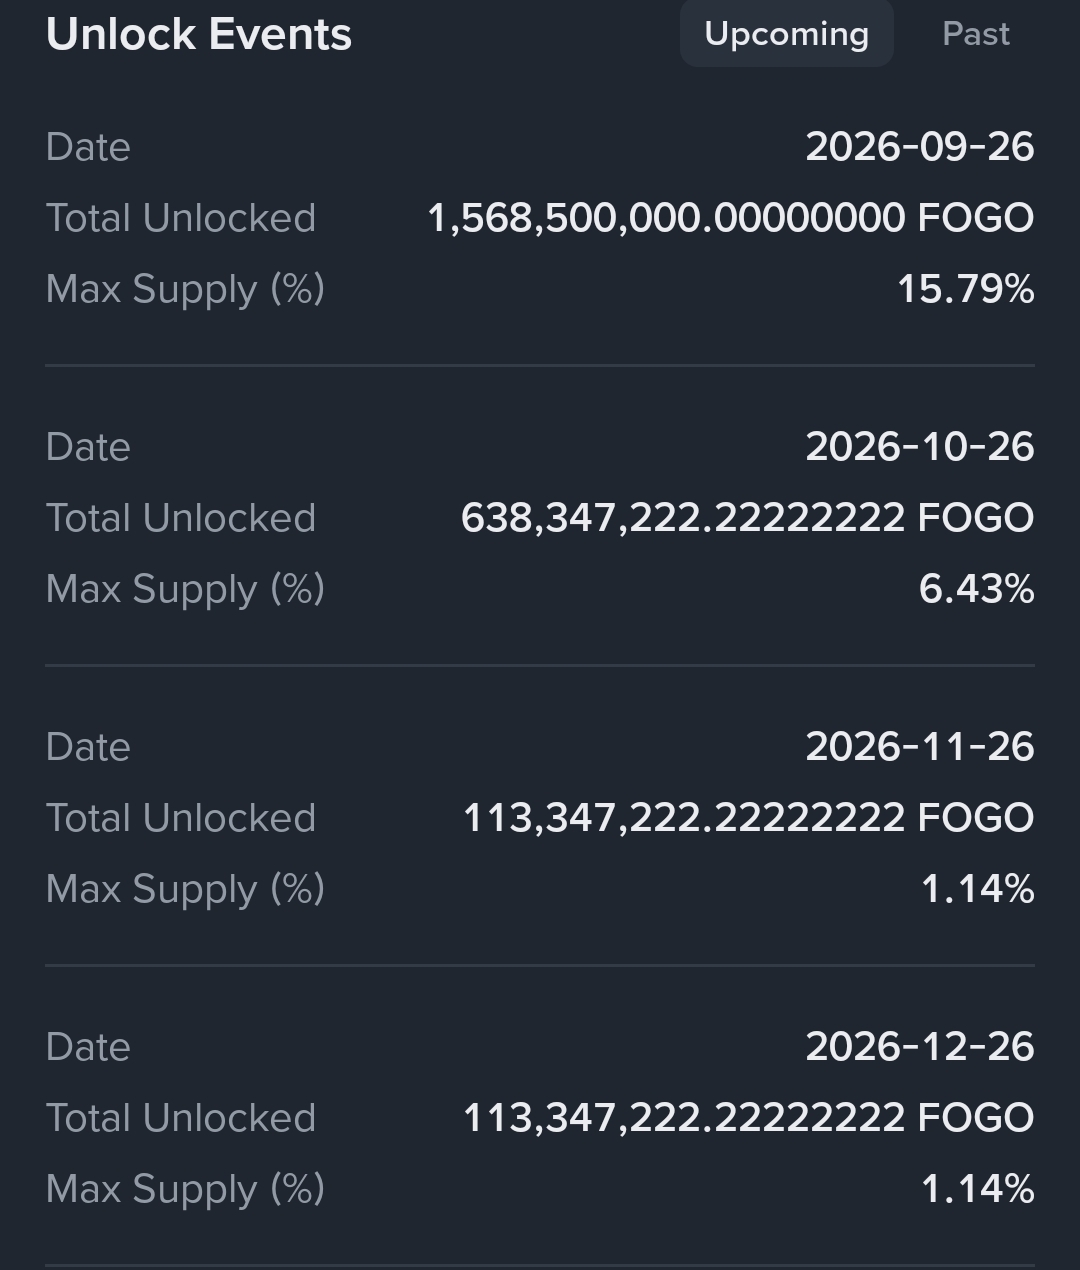Select the 2026-09-26 unlock date

click(x=919, y=147)
